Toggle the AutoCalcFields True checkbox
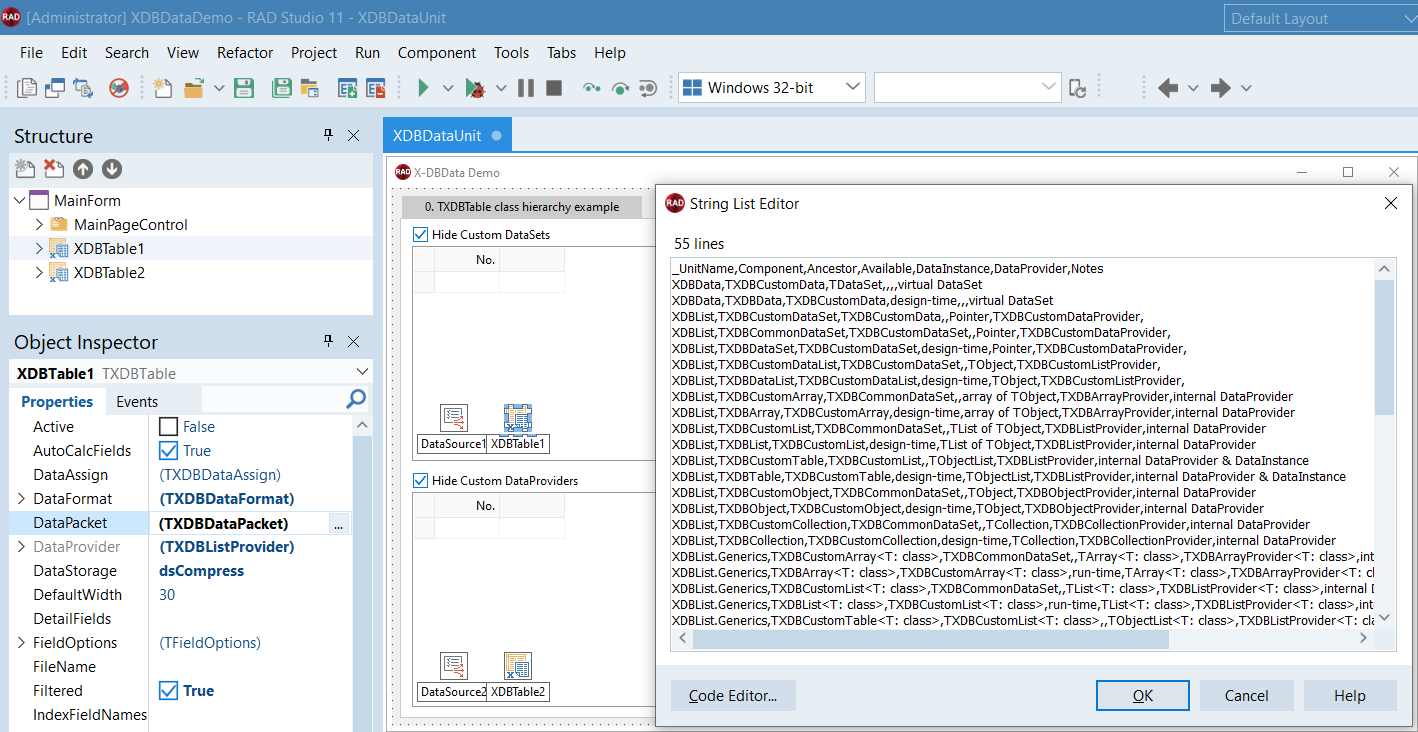The width and height of the screenshot is (1418, 732). click(169, 451)
